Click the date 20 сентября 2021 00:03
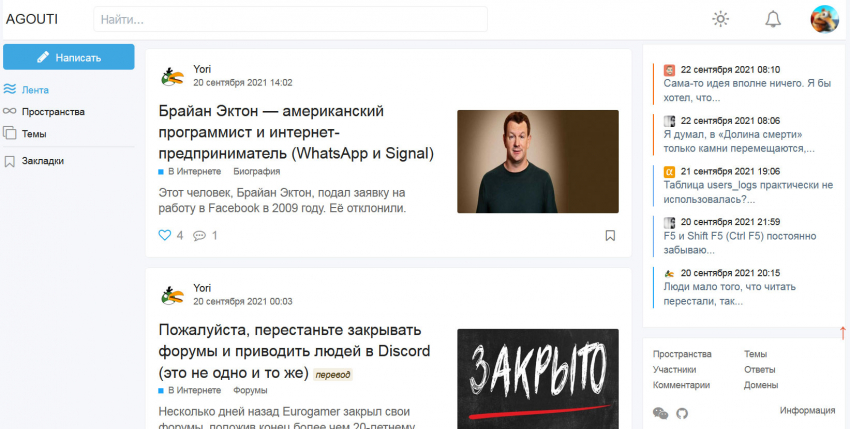The height and width of the screenshot is (429, 850). 243,302
